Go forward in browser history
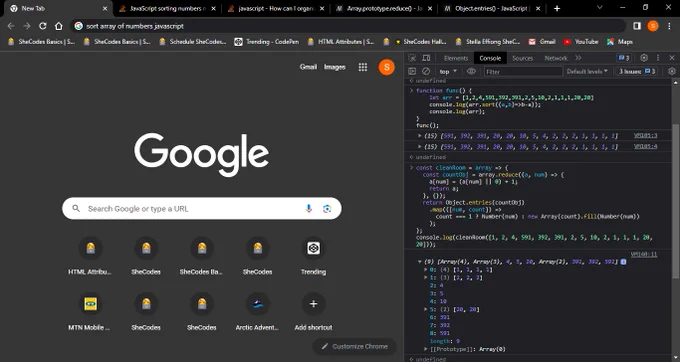Image resolution: width=680 pixels, height=362 pixels. (x=27, y=26)
